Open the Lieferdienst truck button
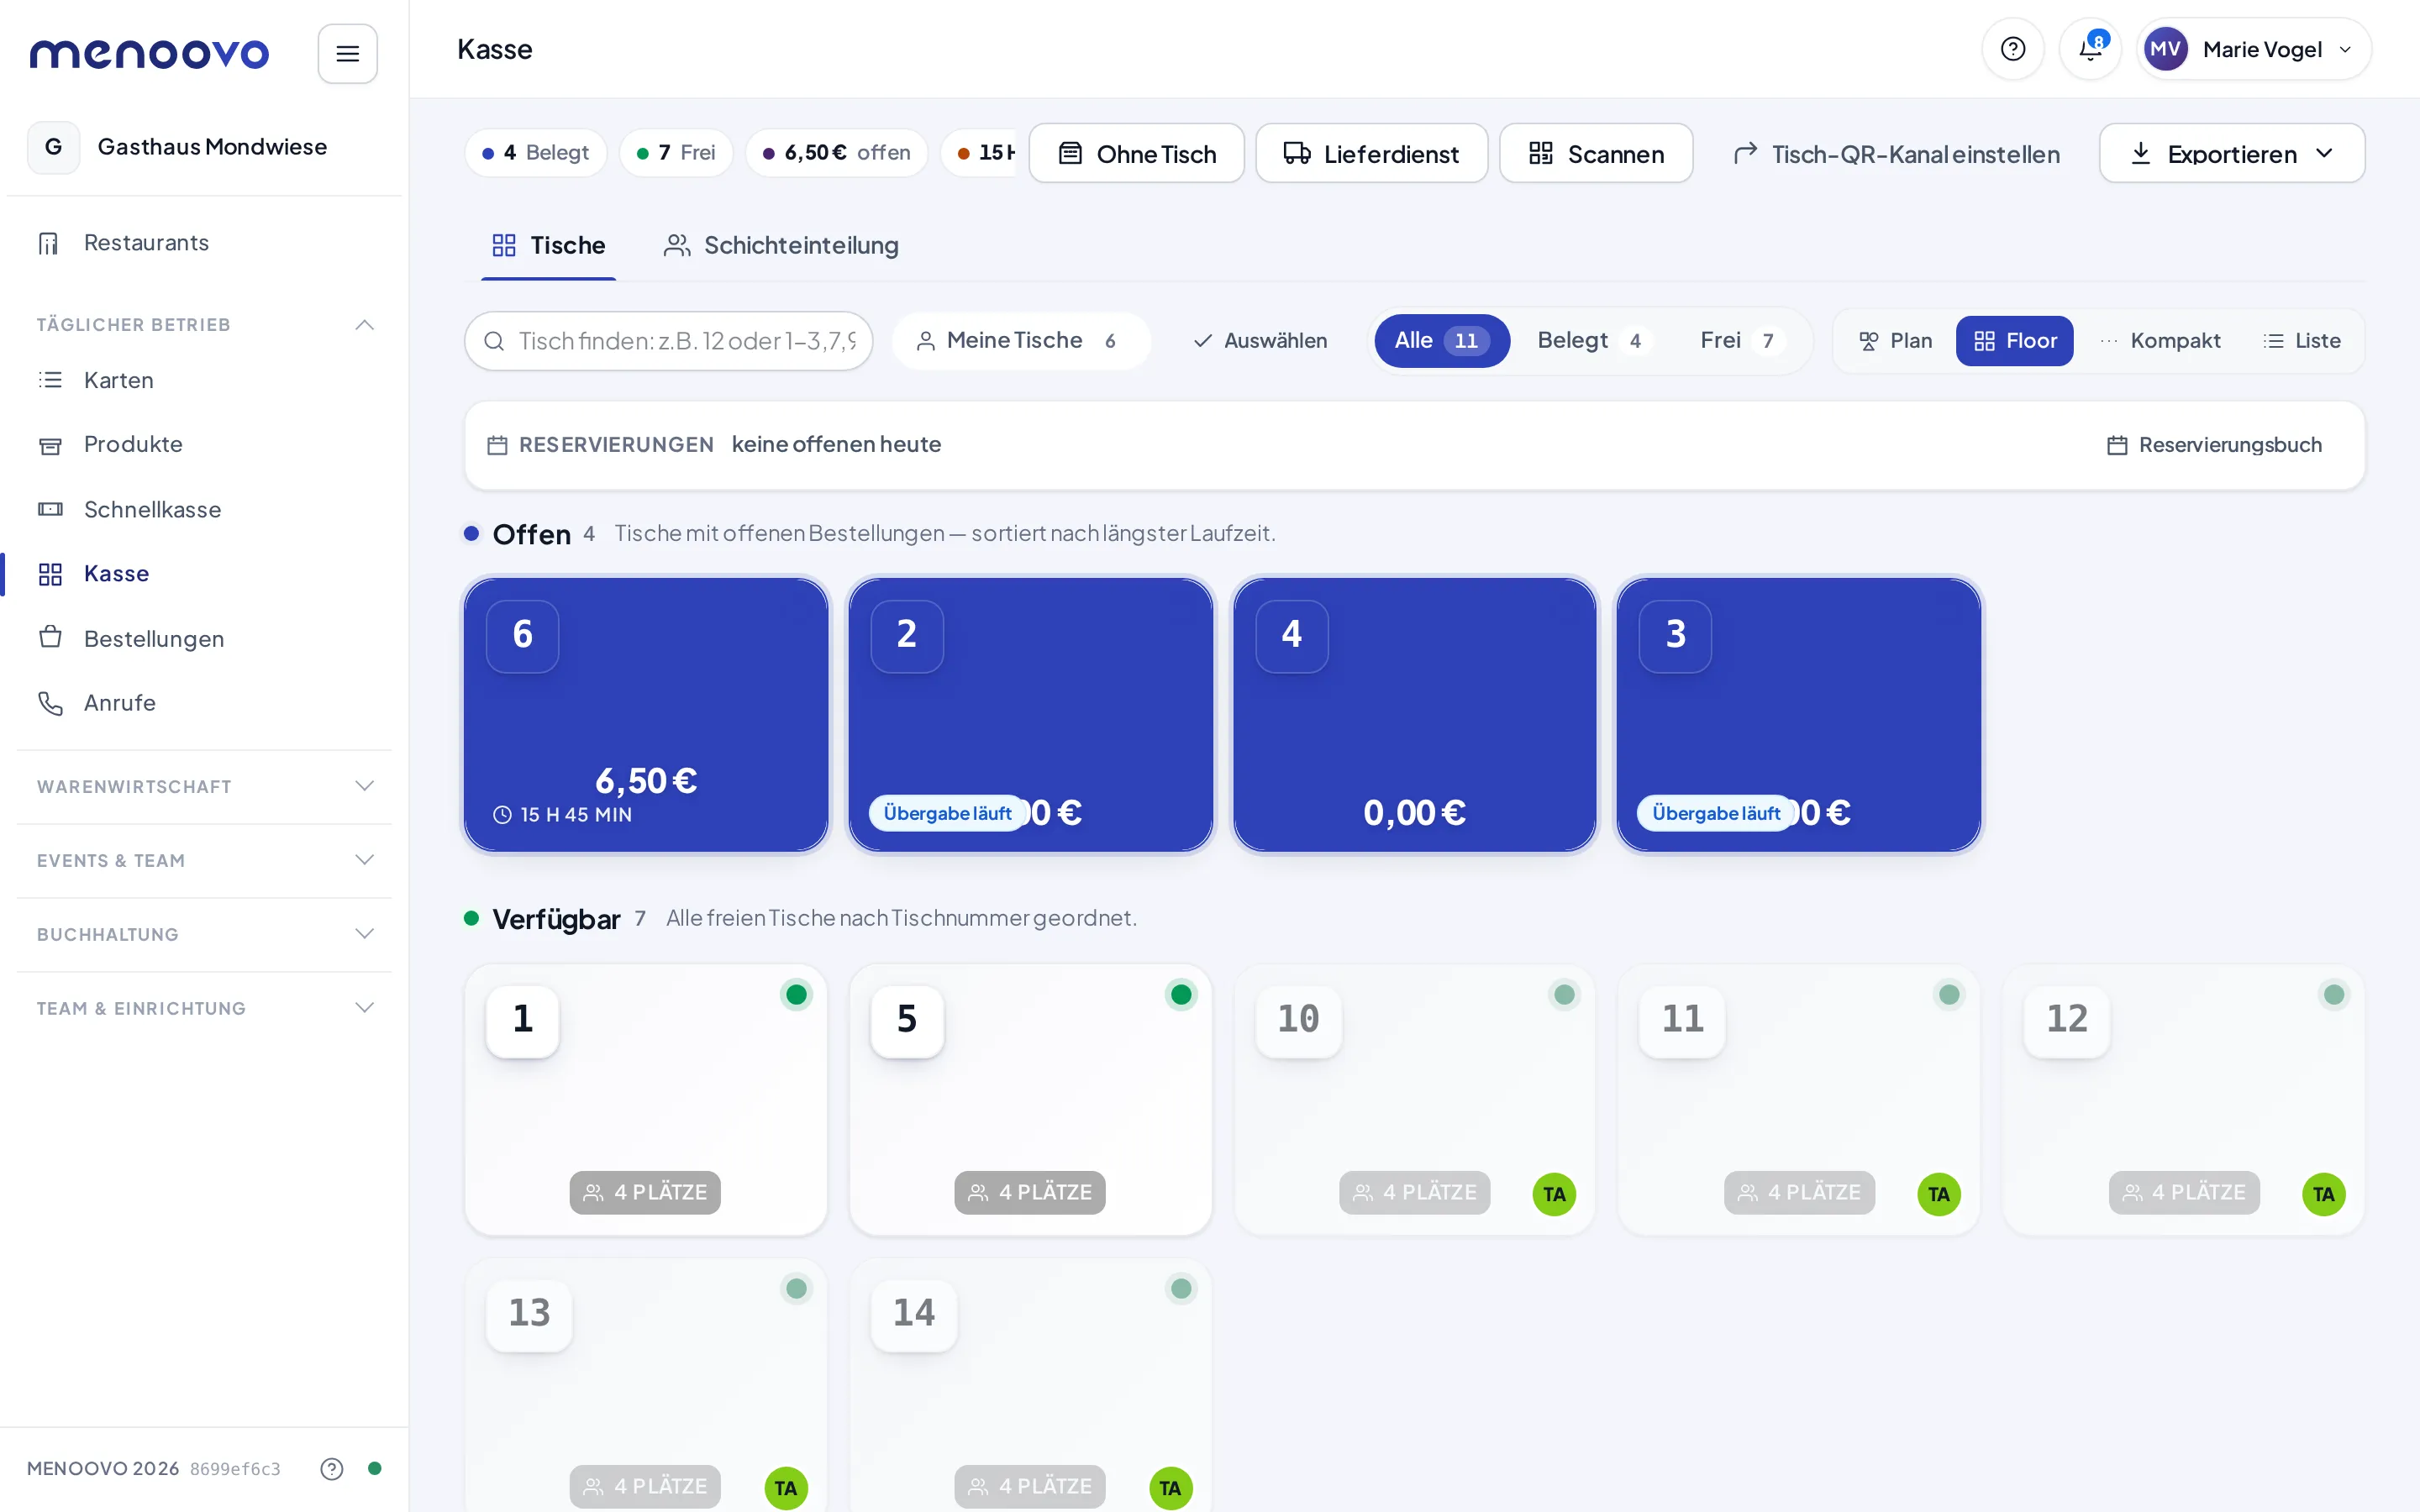 1371,153
